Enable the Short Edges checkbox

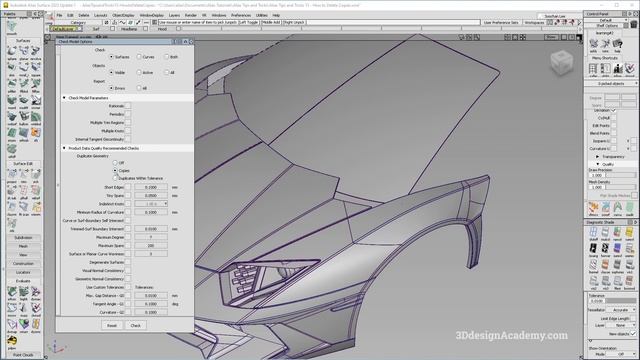pos(128,187)
